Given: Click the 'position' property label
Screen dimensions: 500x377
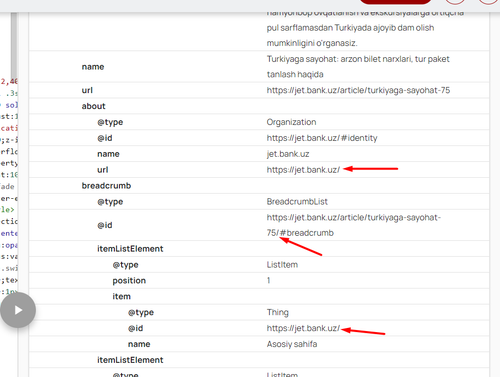Looking at the screenshot, I should click(129, 281).
